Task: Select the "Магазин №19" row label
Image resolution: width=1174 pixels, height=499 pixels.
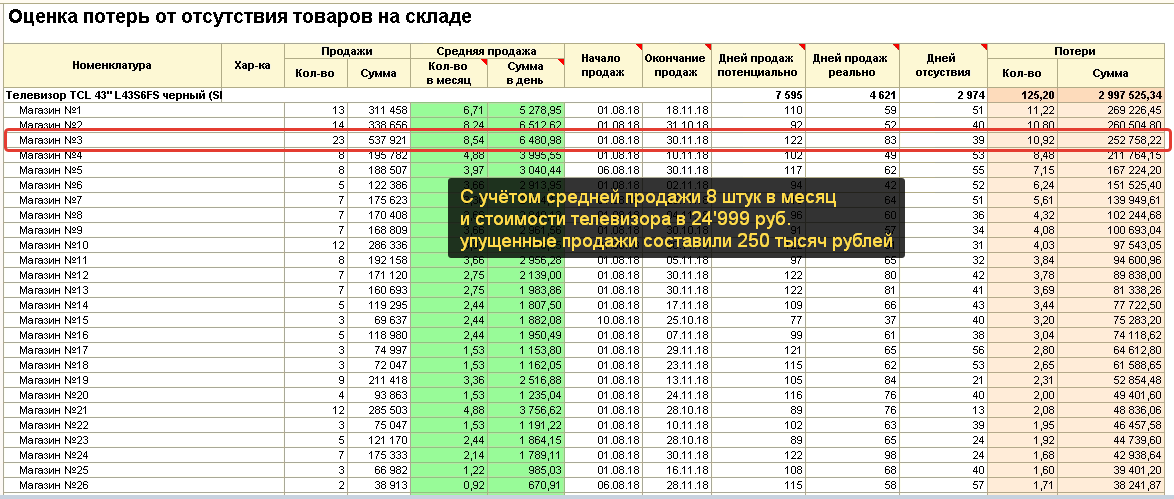Action: (53, 380)
